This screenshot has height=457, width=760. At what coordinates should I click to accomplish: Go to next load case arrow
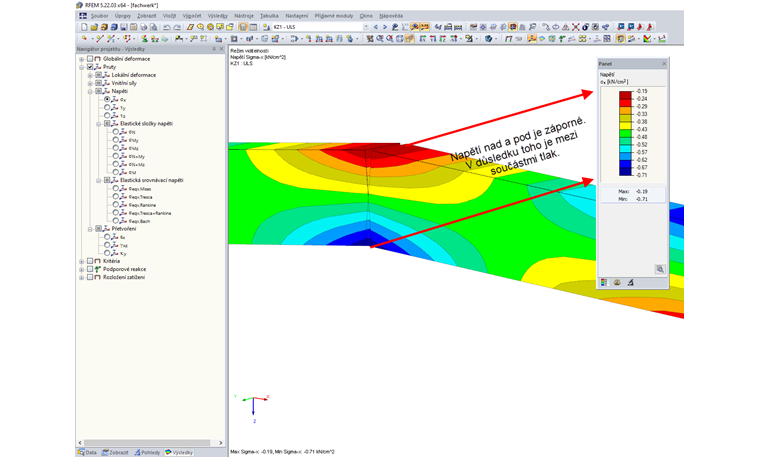click(x=385, y=27)
